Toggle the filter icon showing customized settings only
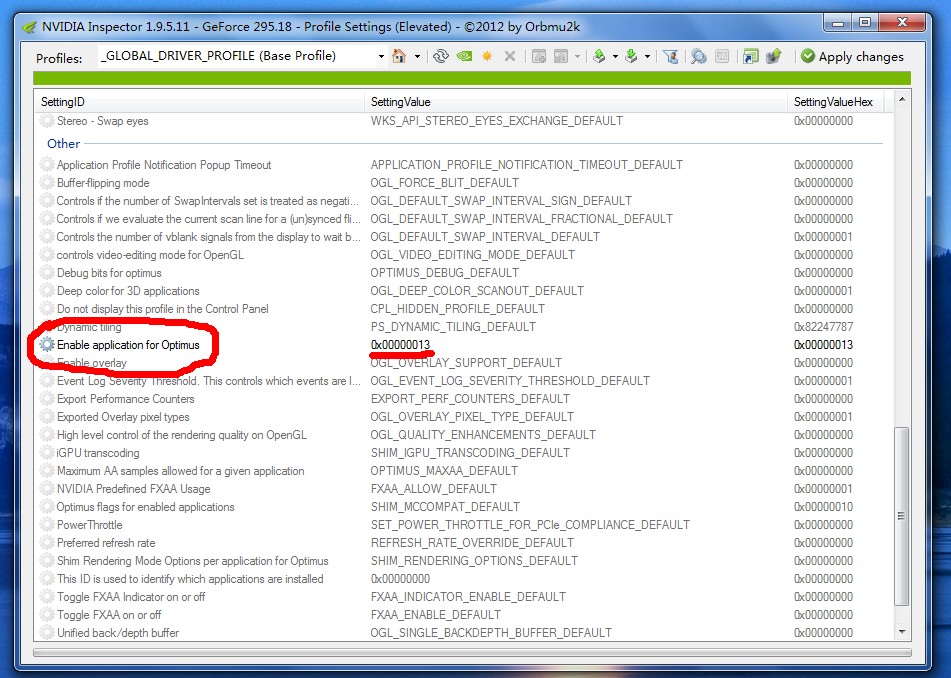Viewport: 951px width, 678px height. click(x=671, y=56)
